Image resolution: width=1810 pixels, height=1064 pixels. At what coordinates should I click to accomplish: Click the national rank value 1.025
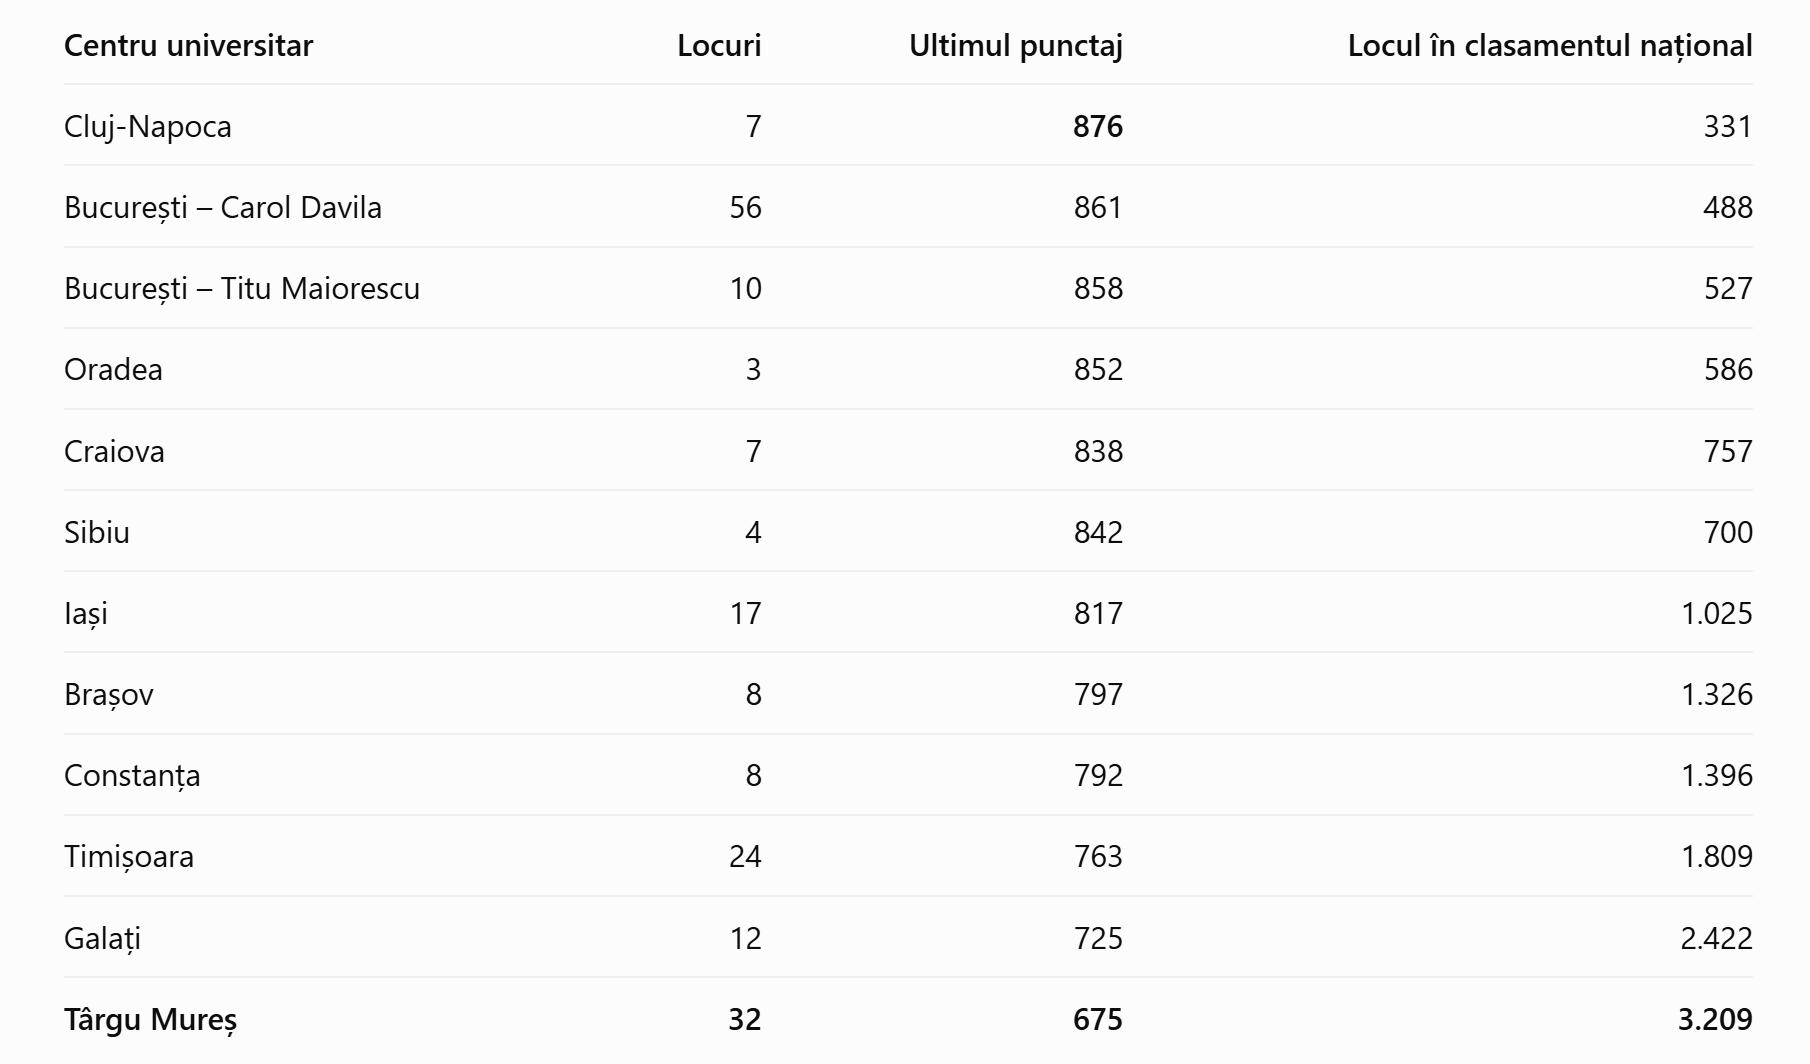pos(1717,614)
